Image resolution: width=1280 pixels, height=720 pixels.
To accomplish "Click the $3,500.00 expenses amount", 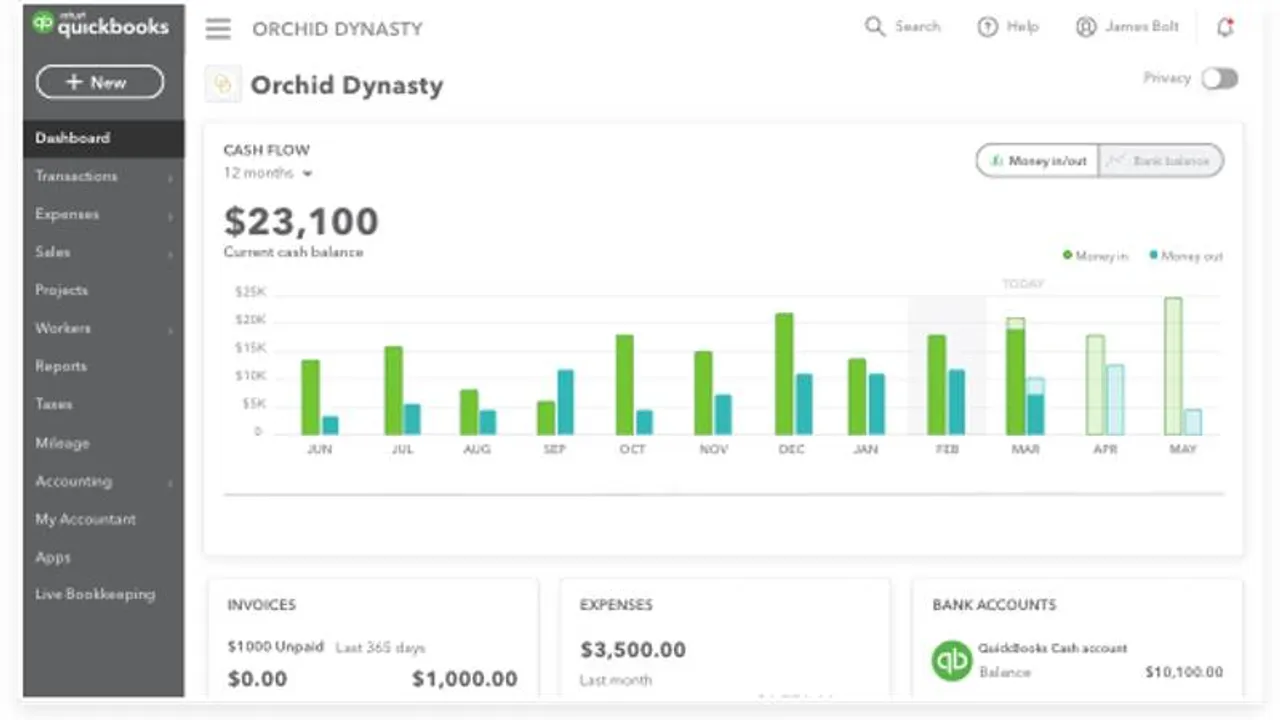I will point(633,650).
